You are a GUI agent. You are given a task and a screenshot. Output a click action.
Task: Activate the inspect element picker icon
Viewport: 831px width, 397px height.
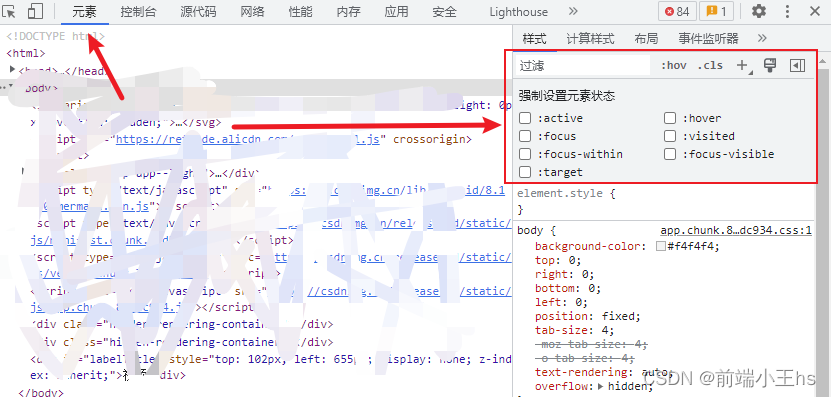[x=11, y=11]
